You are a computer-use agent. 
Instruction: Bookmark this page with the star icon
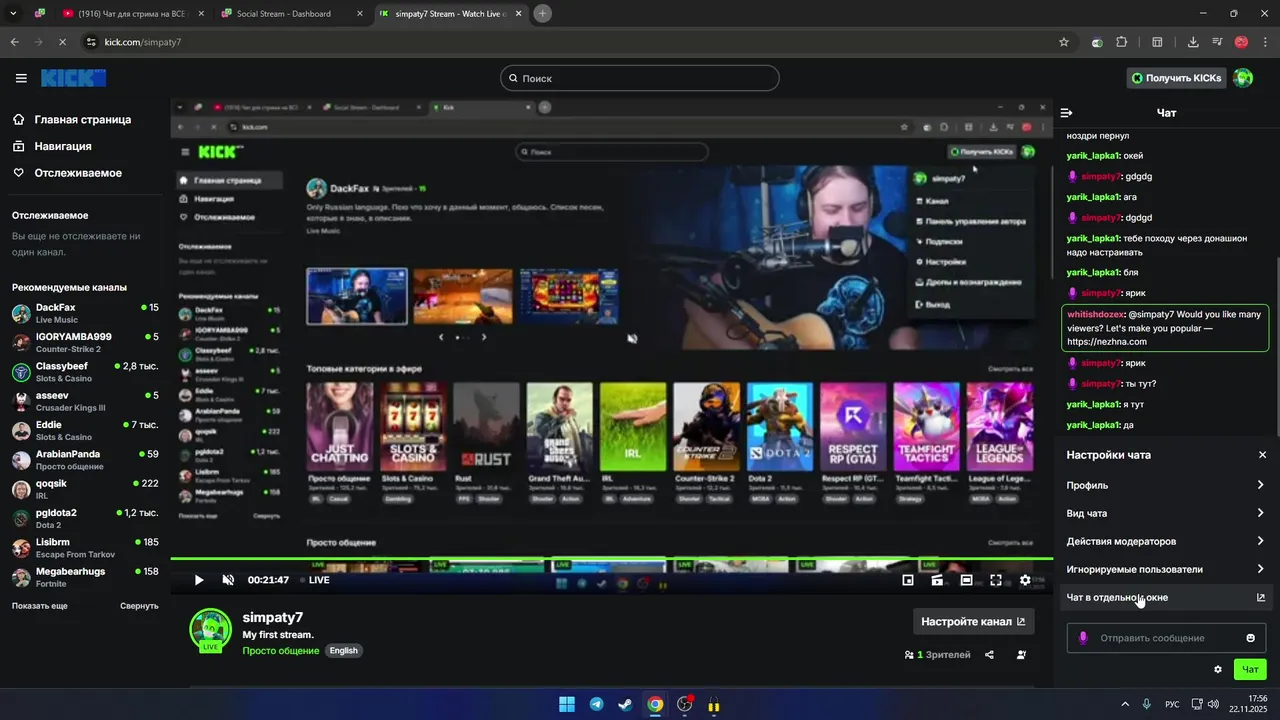pyautogui.click(x=1064, y=42)
